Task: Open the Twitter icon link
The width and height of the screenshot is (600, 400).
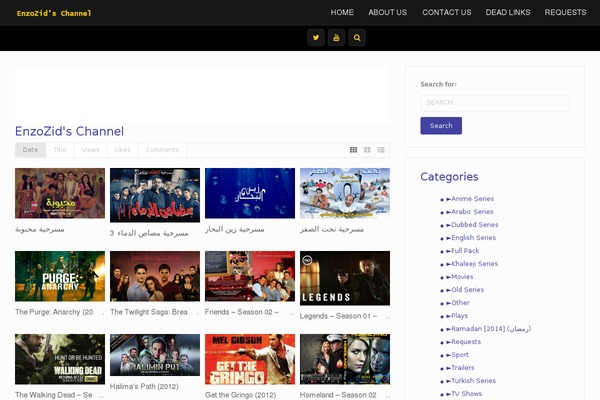Action: (x=316, y=38)
